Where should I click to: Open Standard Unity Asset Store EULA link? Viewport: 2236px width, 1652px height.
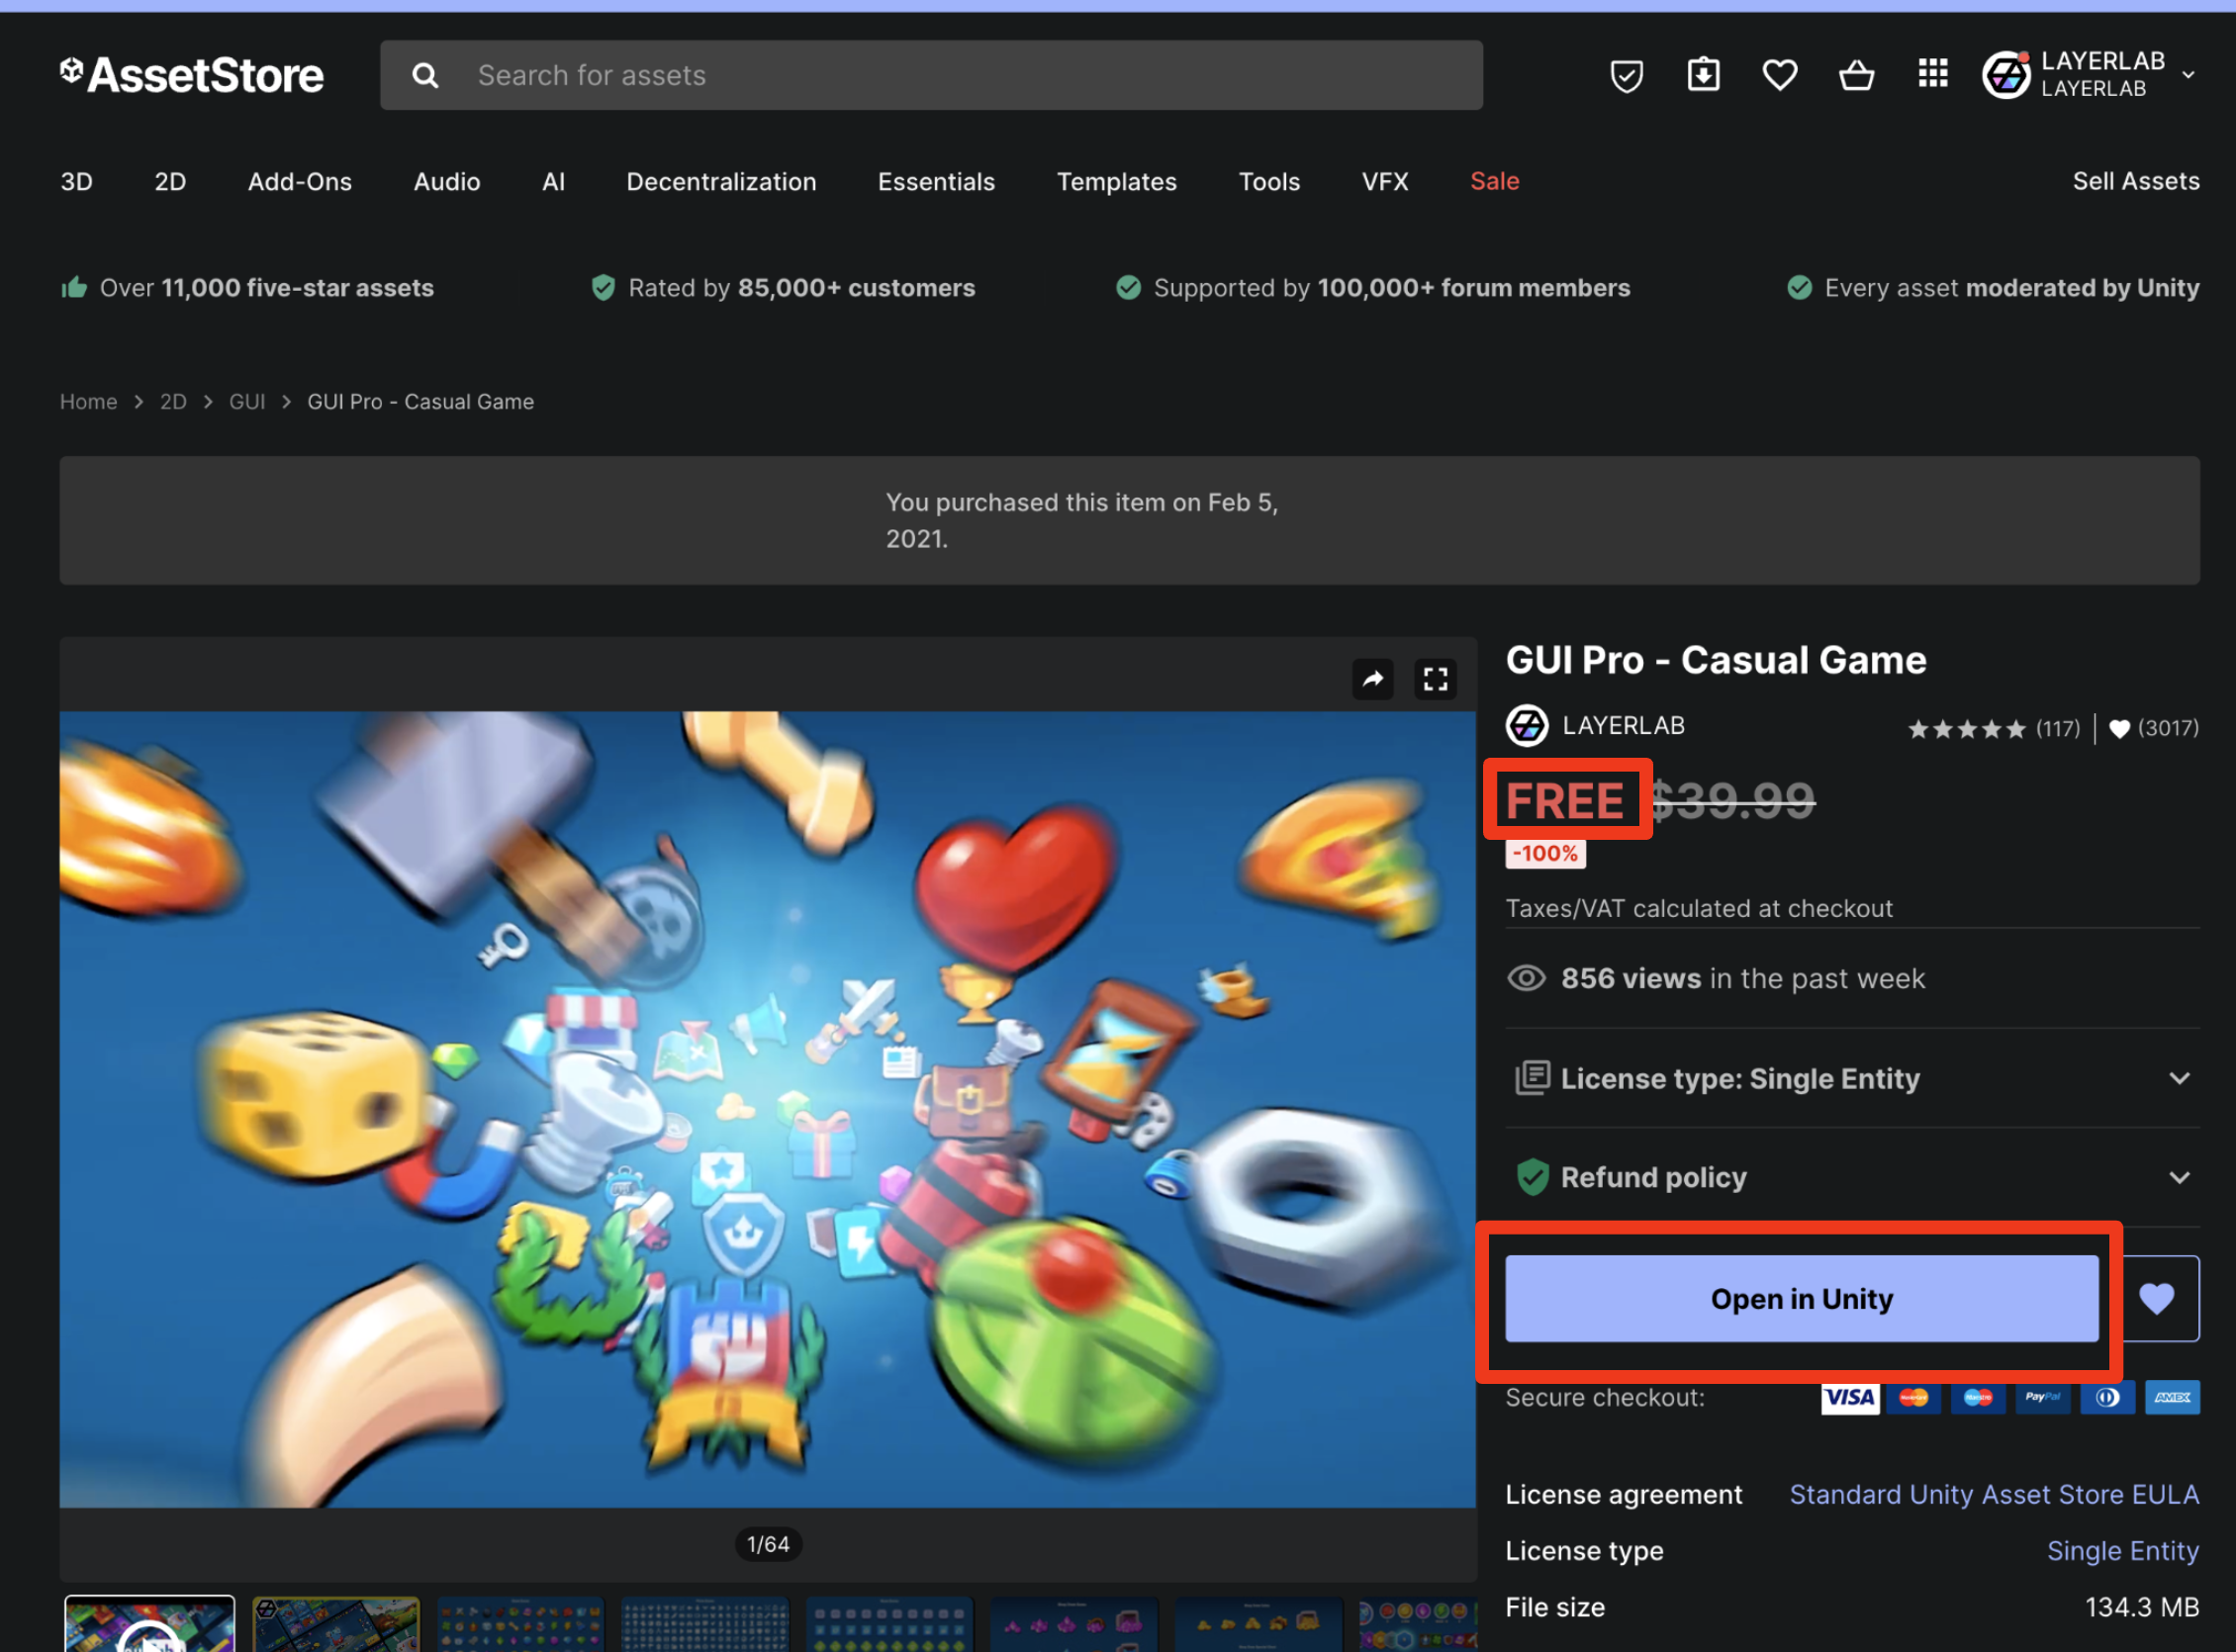point(1993,1494)
